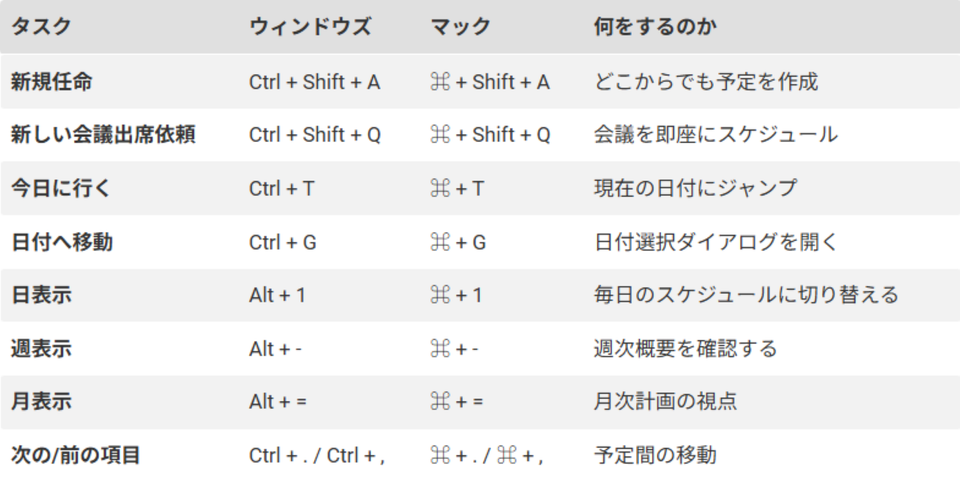The image size is (960, 485).
Task: Click the タスク column header
Action: [41, 27]
